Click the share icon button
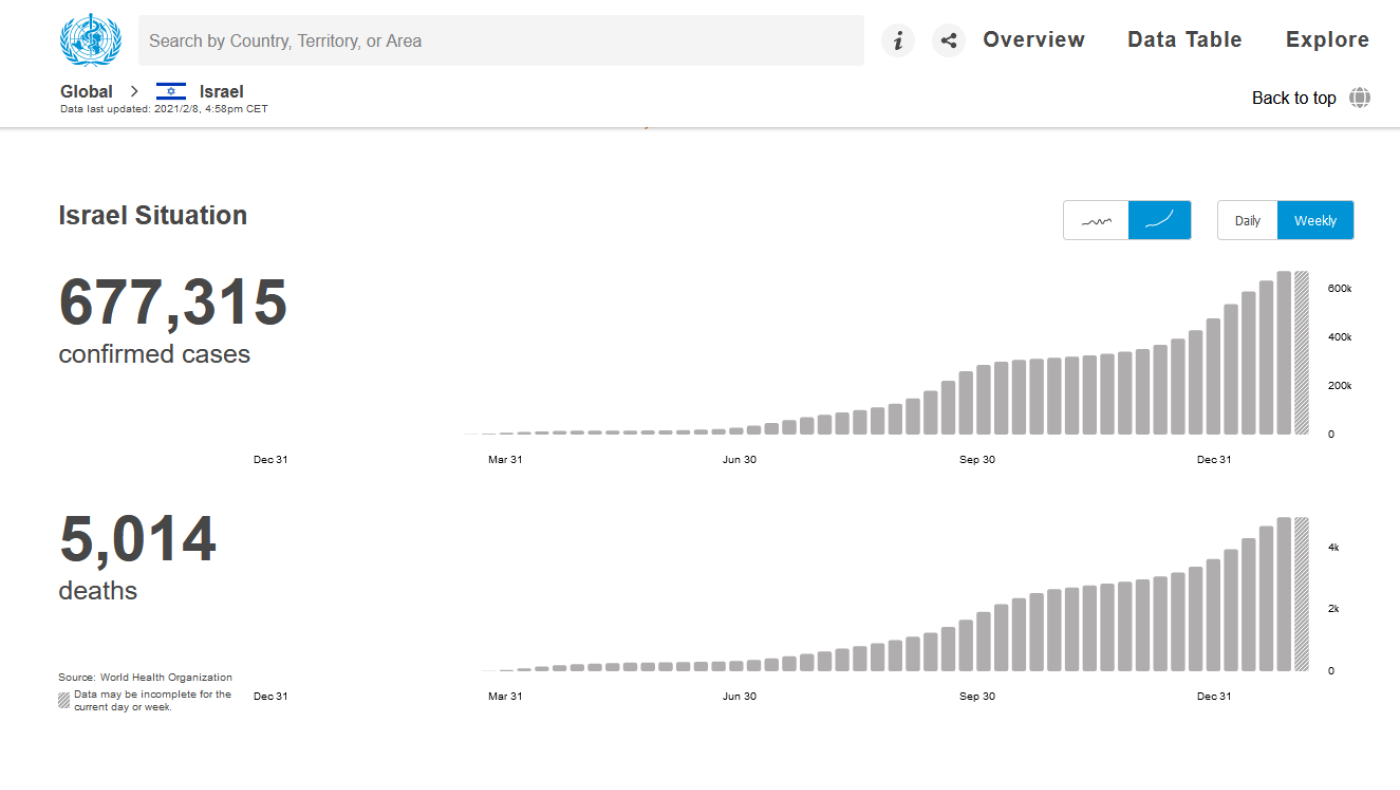The width and height of the screenshot is (1400, 790). [x=948, y=41]
